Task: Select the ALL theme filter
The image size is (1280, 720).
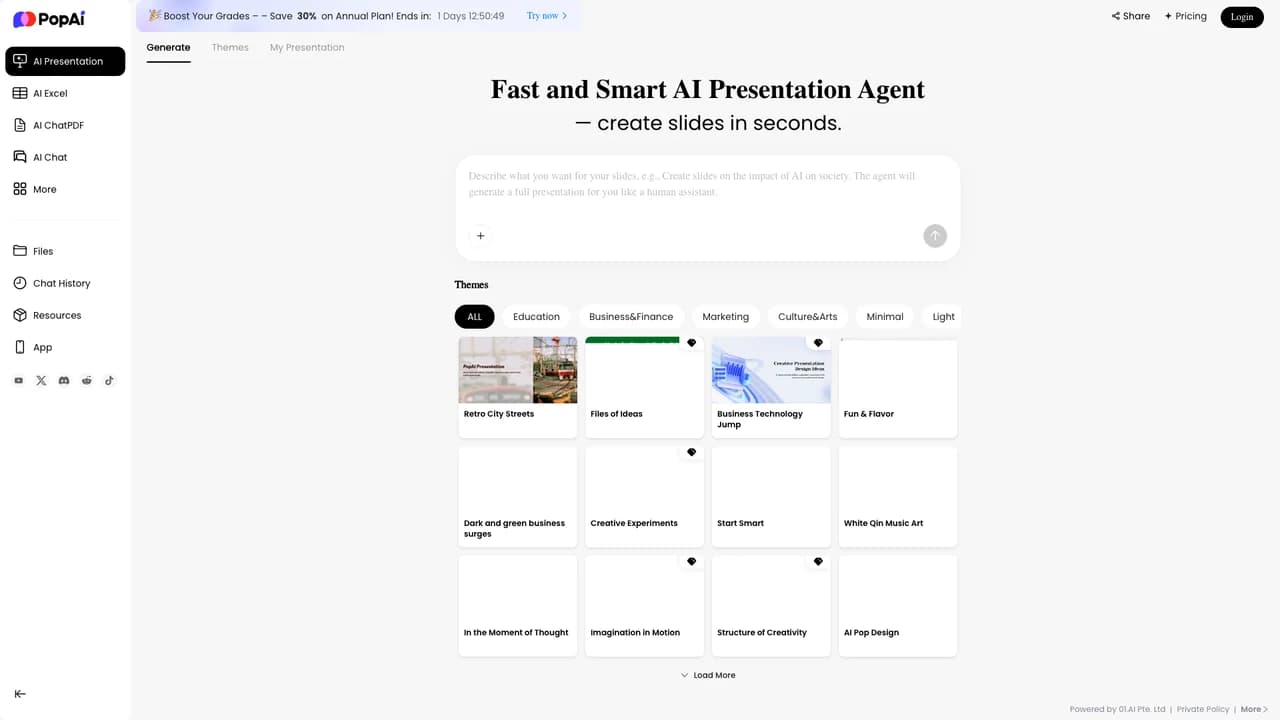Action: [474, 317]
